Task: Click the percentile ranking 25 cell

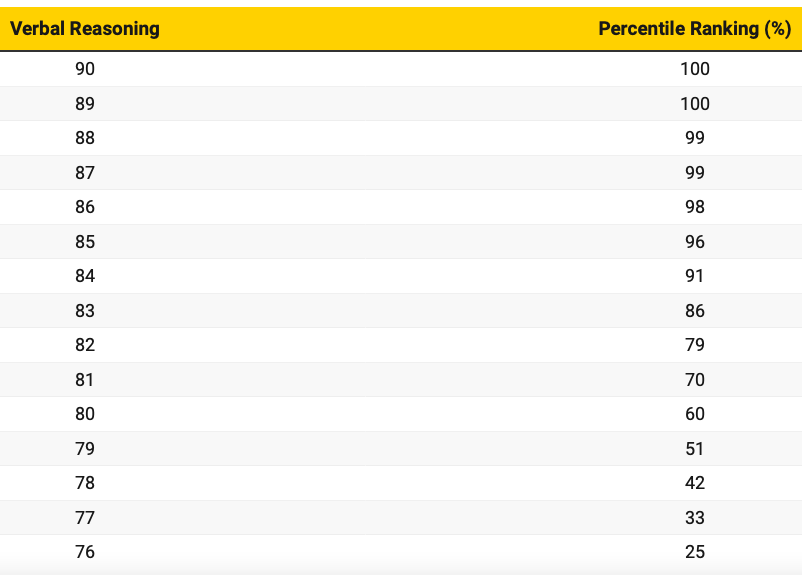Action: pyautogui.click(x=694, y=552)
